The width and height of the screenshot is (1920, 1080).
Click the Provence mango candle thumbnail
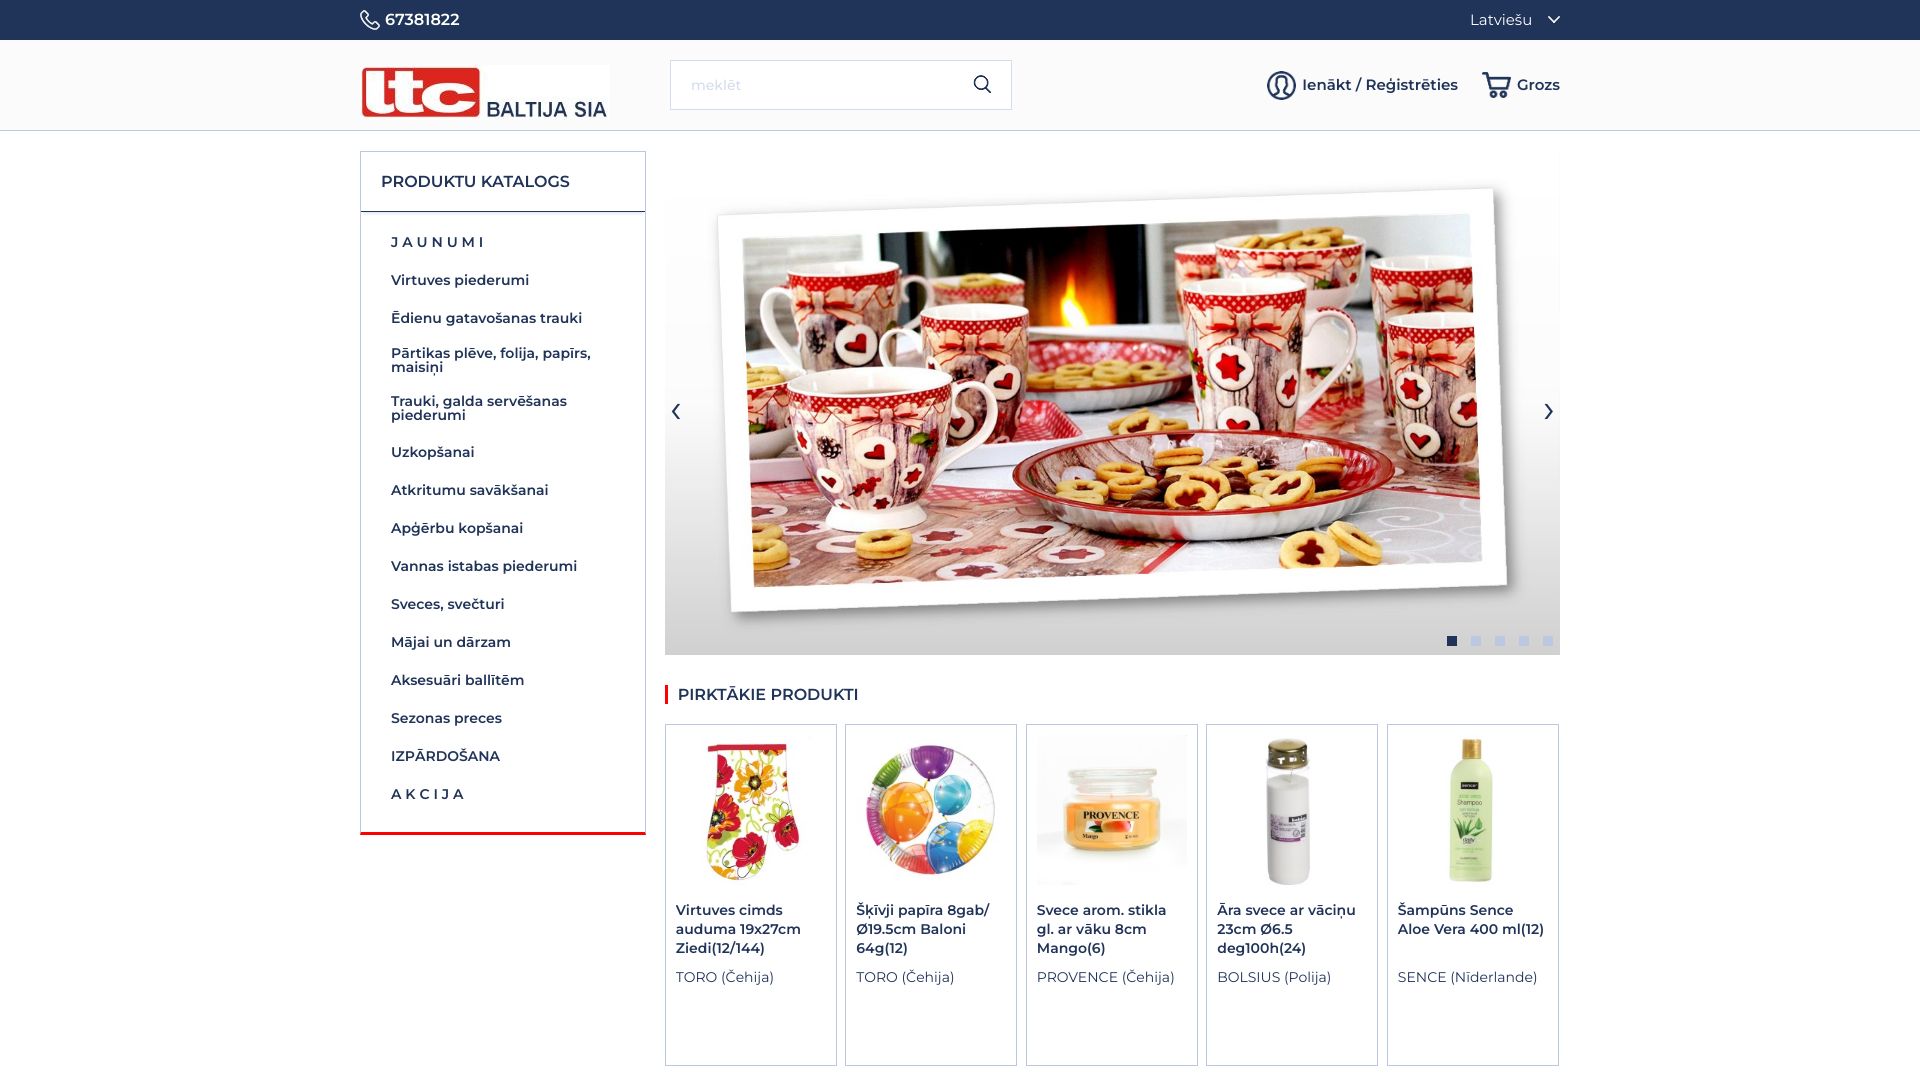(x=1111, y=810)
